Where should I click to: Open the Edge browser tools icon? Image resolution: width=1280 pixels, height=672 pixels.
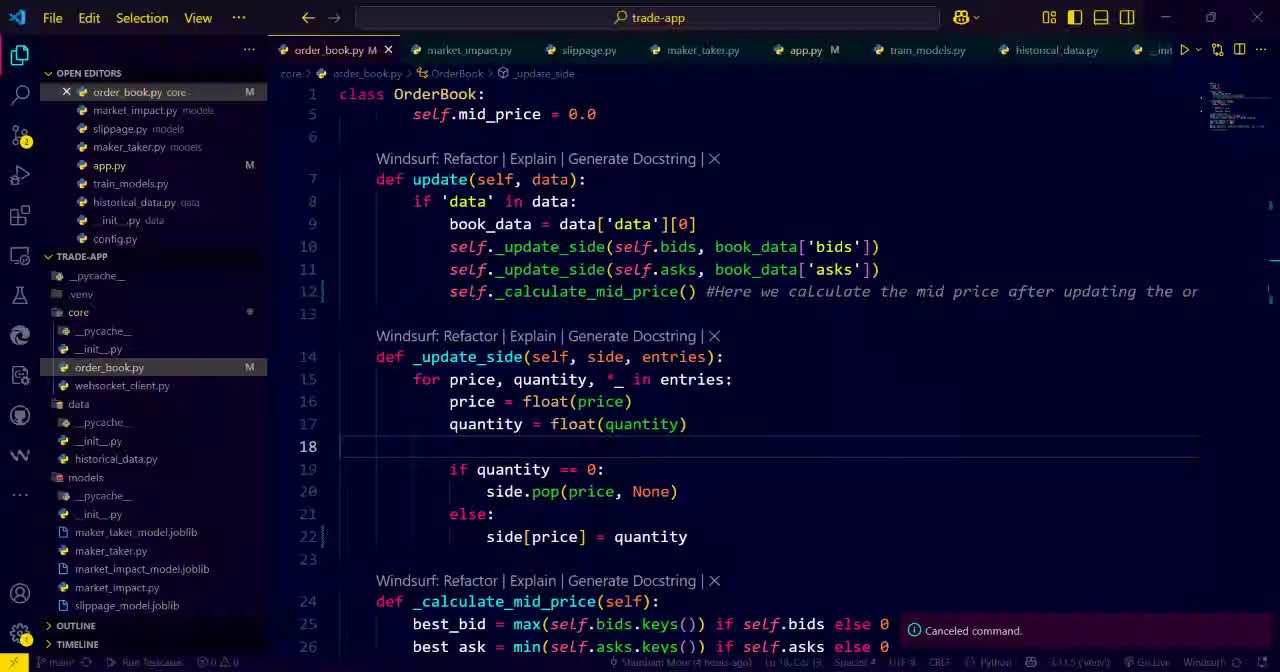(x=19, y=335)
